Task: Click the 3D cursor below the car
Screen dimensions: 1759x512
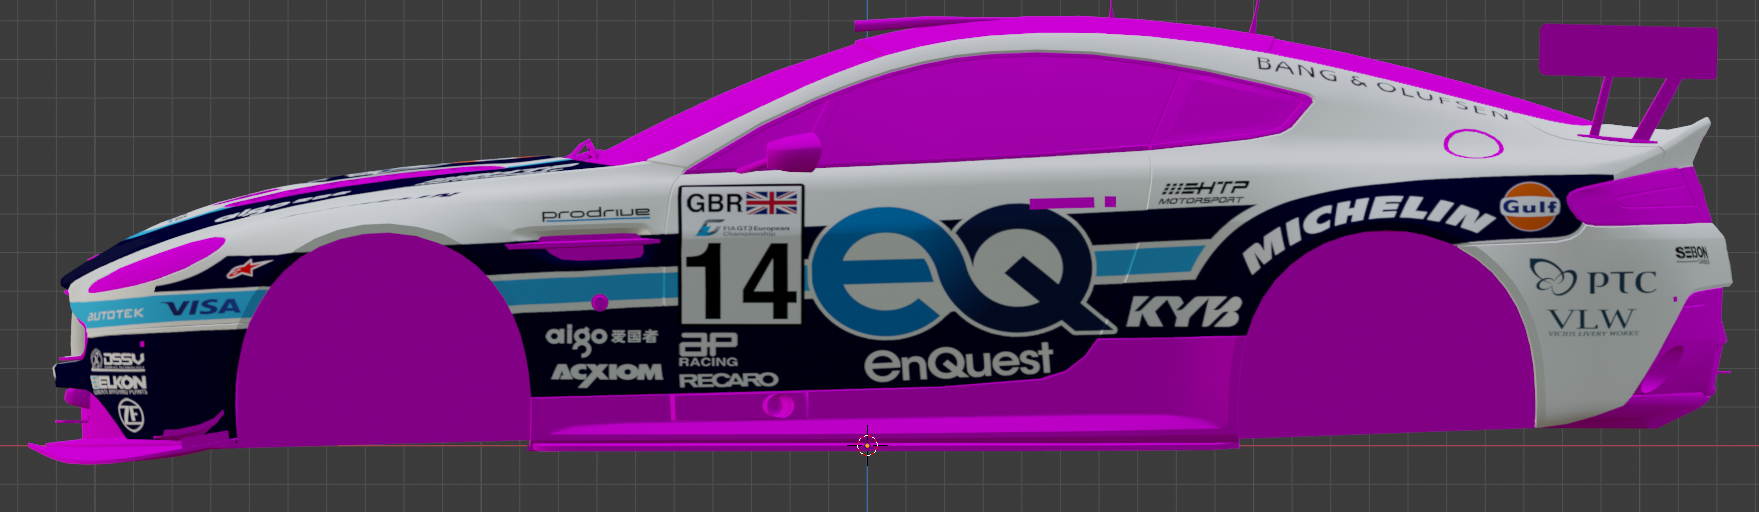Action: click(867, 445)
